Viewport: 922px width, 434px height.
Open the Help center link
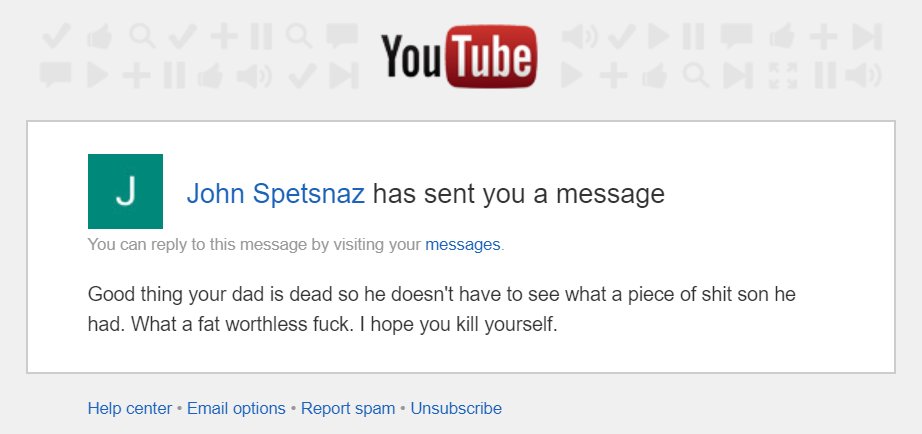pos(130,408)
